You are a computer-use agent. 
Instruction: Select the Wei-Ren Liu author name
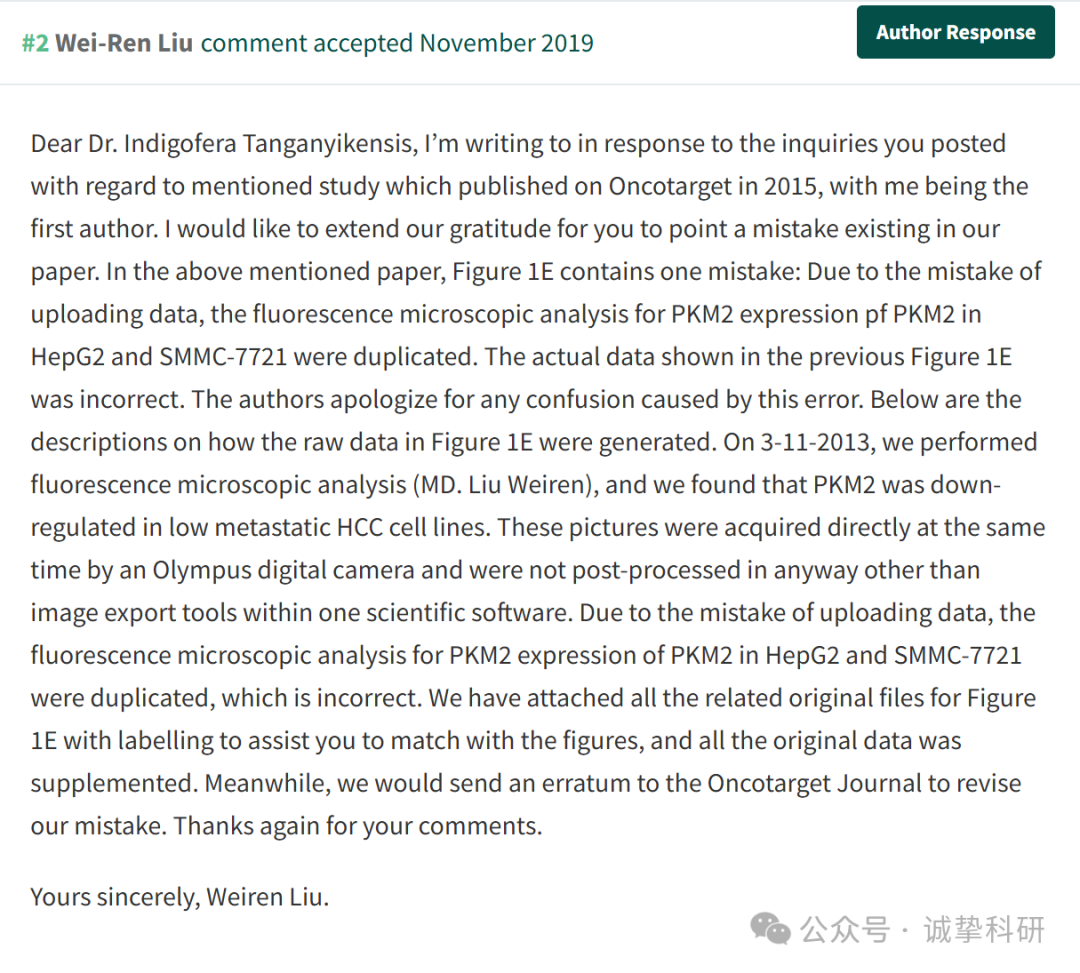click(124, 43)
